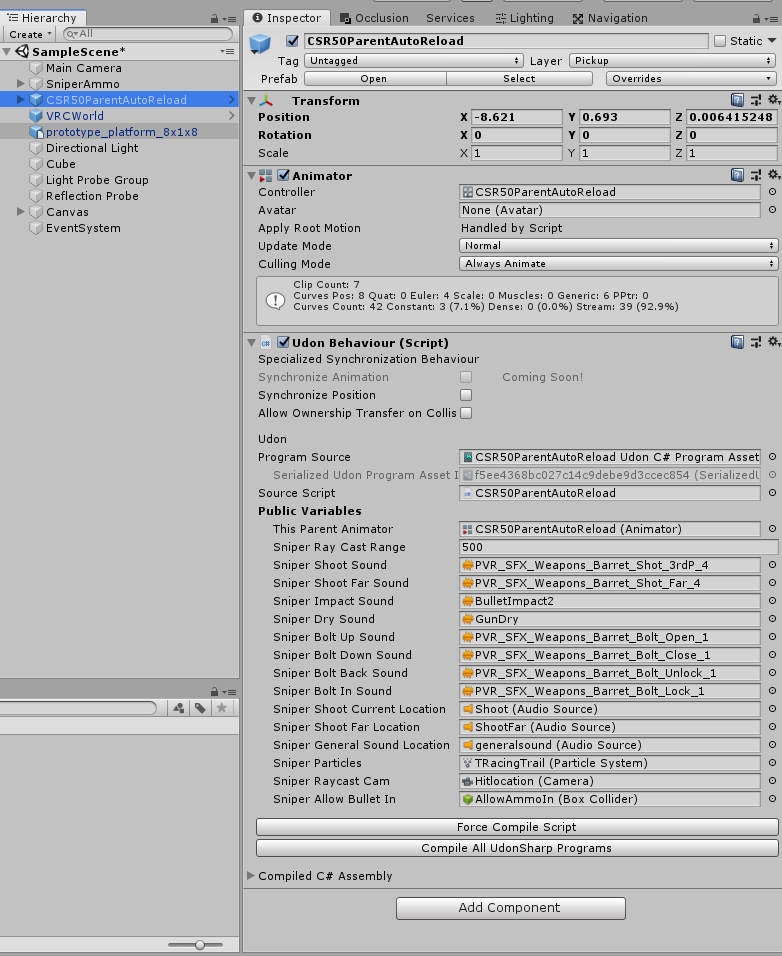Open Animator preset selector icon
The image size is (782, 956).
[x=756, y=176]
